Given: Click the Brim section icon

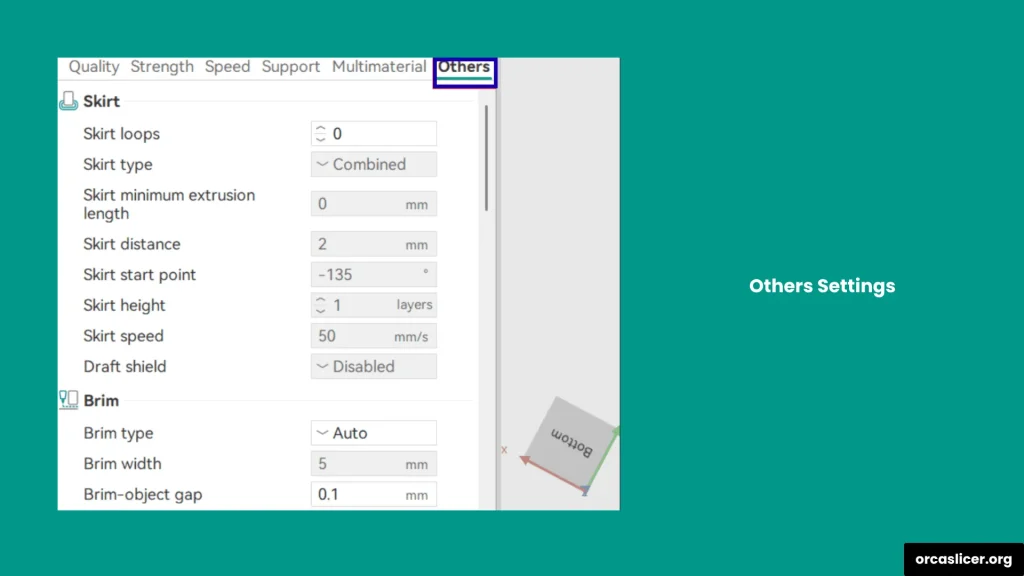Looking at the screenshot, I should click(68, 400).
